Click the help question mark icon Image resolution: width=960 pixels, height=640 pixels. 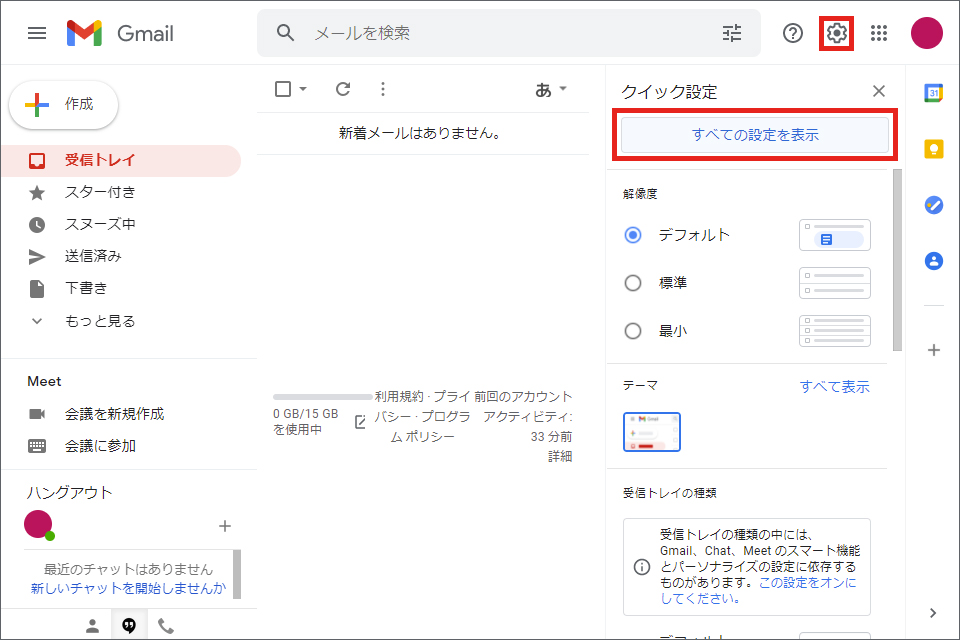click(x=793, y=33)
